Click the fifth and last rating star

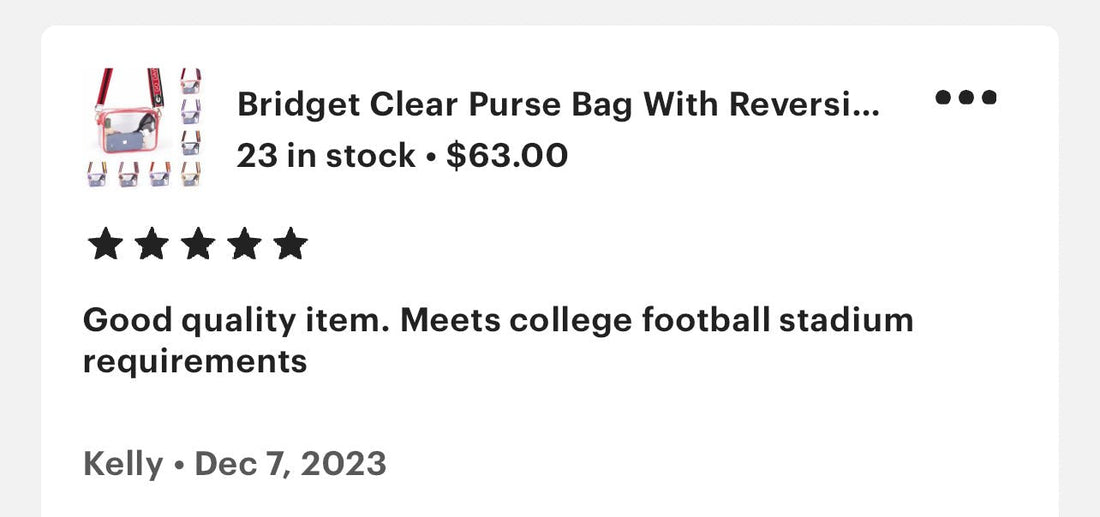click(290, 243)
